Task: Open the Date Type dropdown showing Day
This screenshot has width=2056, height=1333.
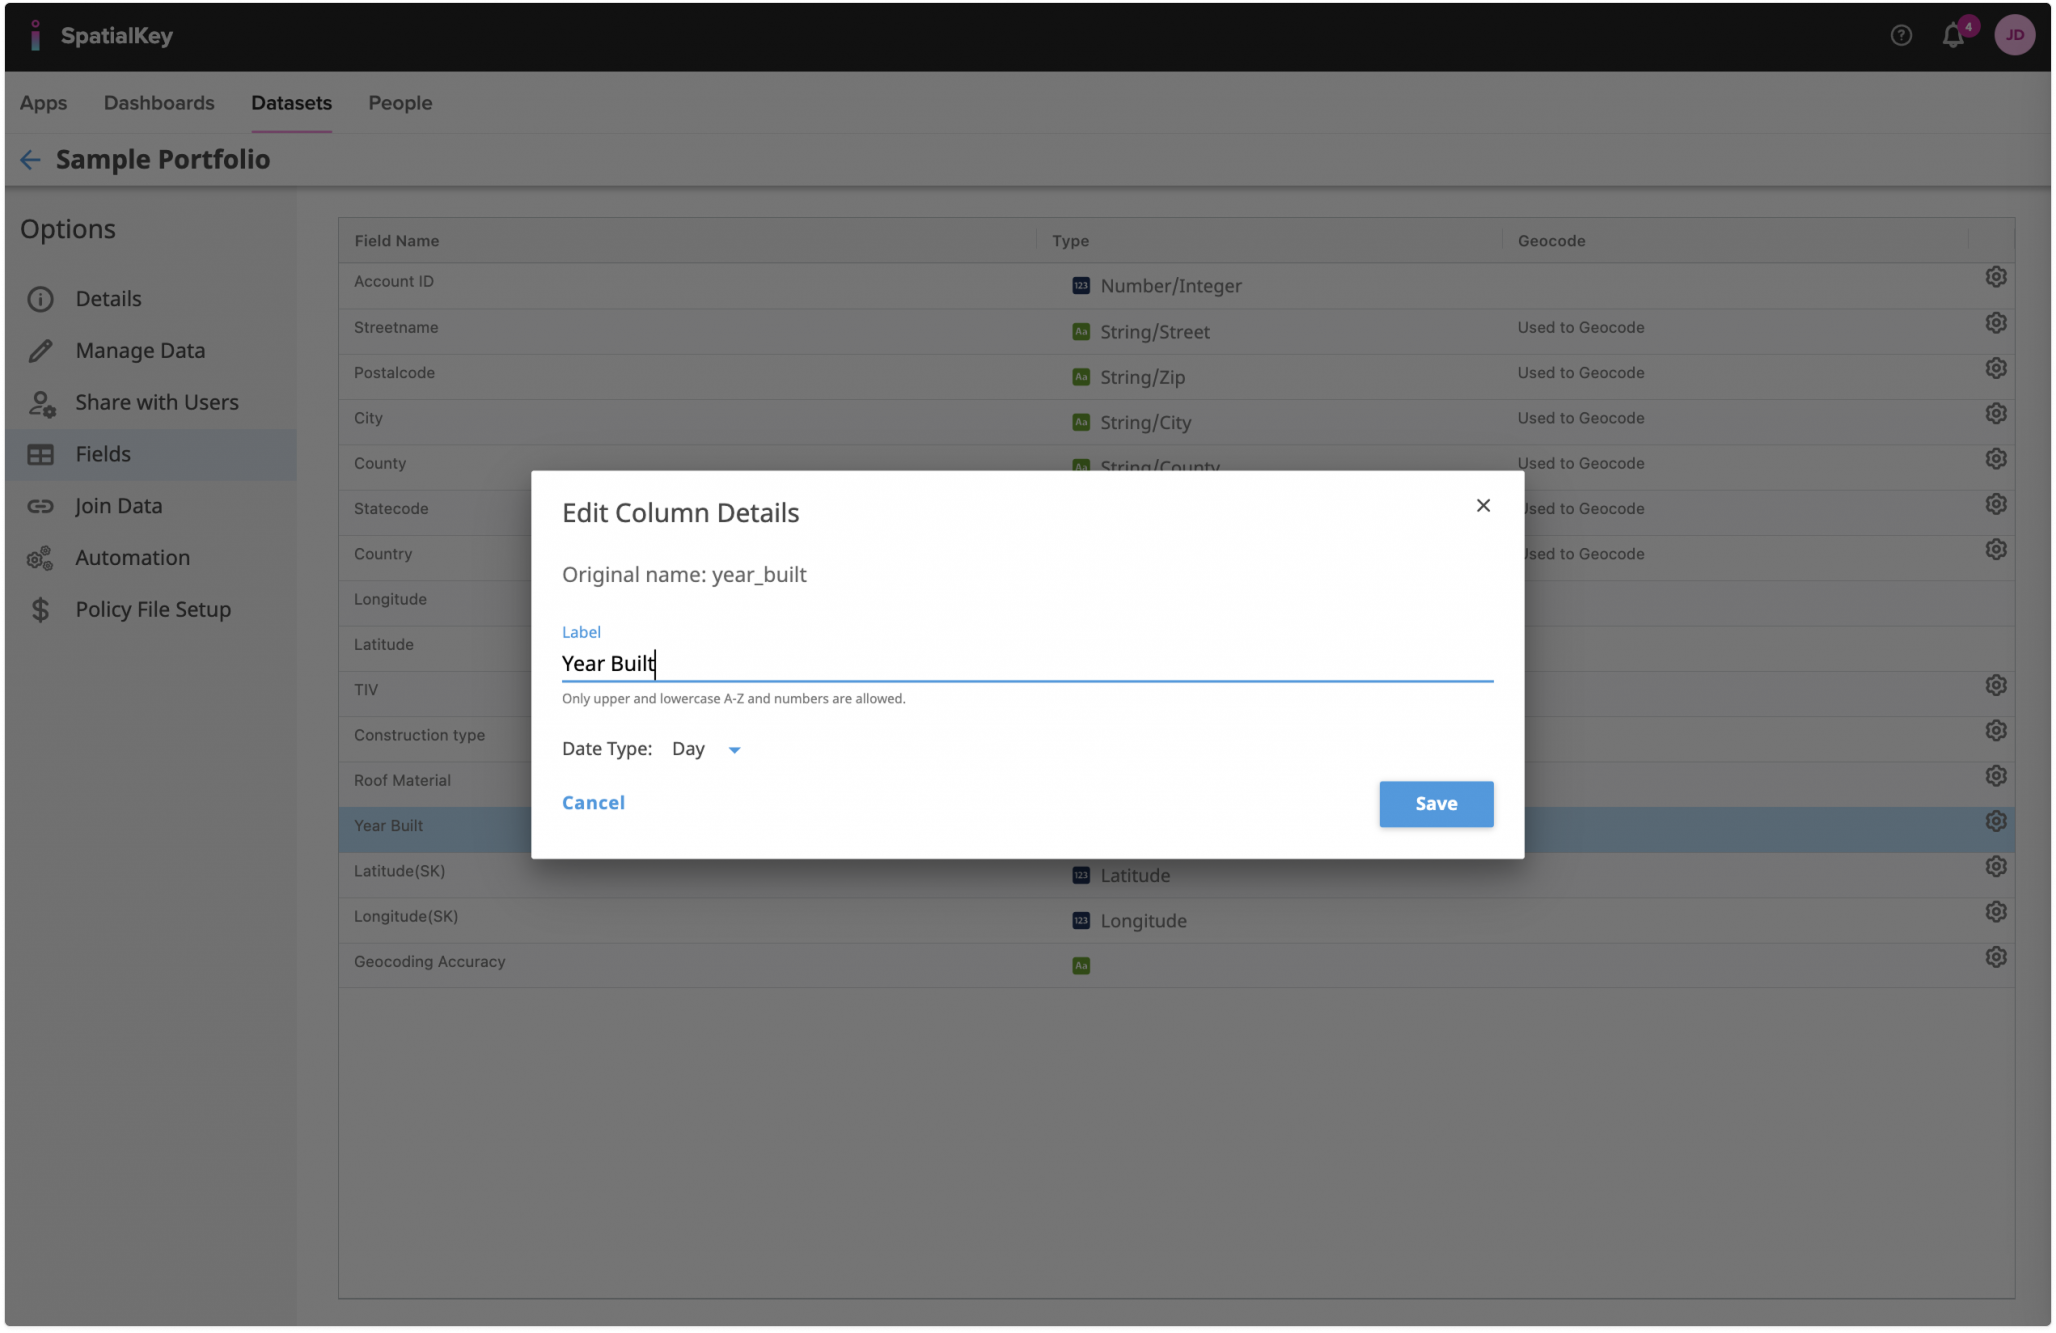Action: tap(706, 748)
